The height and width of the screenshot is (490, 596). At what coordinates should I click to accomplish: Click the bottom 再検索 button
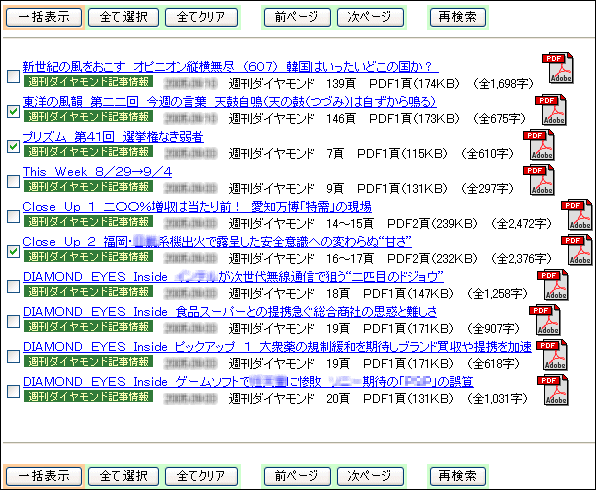coord(458,476)
